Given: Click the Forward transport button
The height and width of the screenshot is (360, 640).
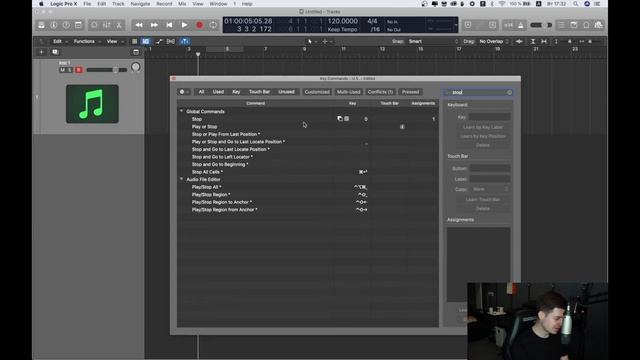Looking at the screenshot, I should pos(154,25).
